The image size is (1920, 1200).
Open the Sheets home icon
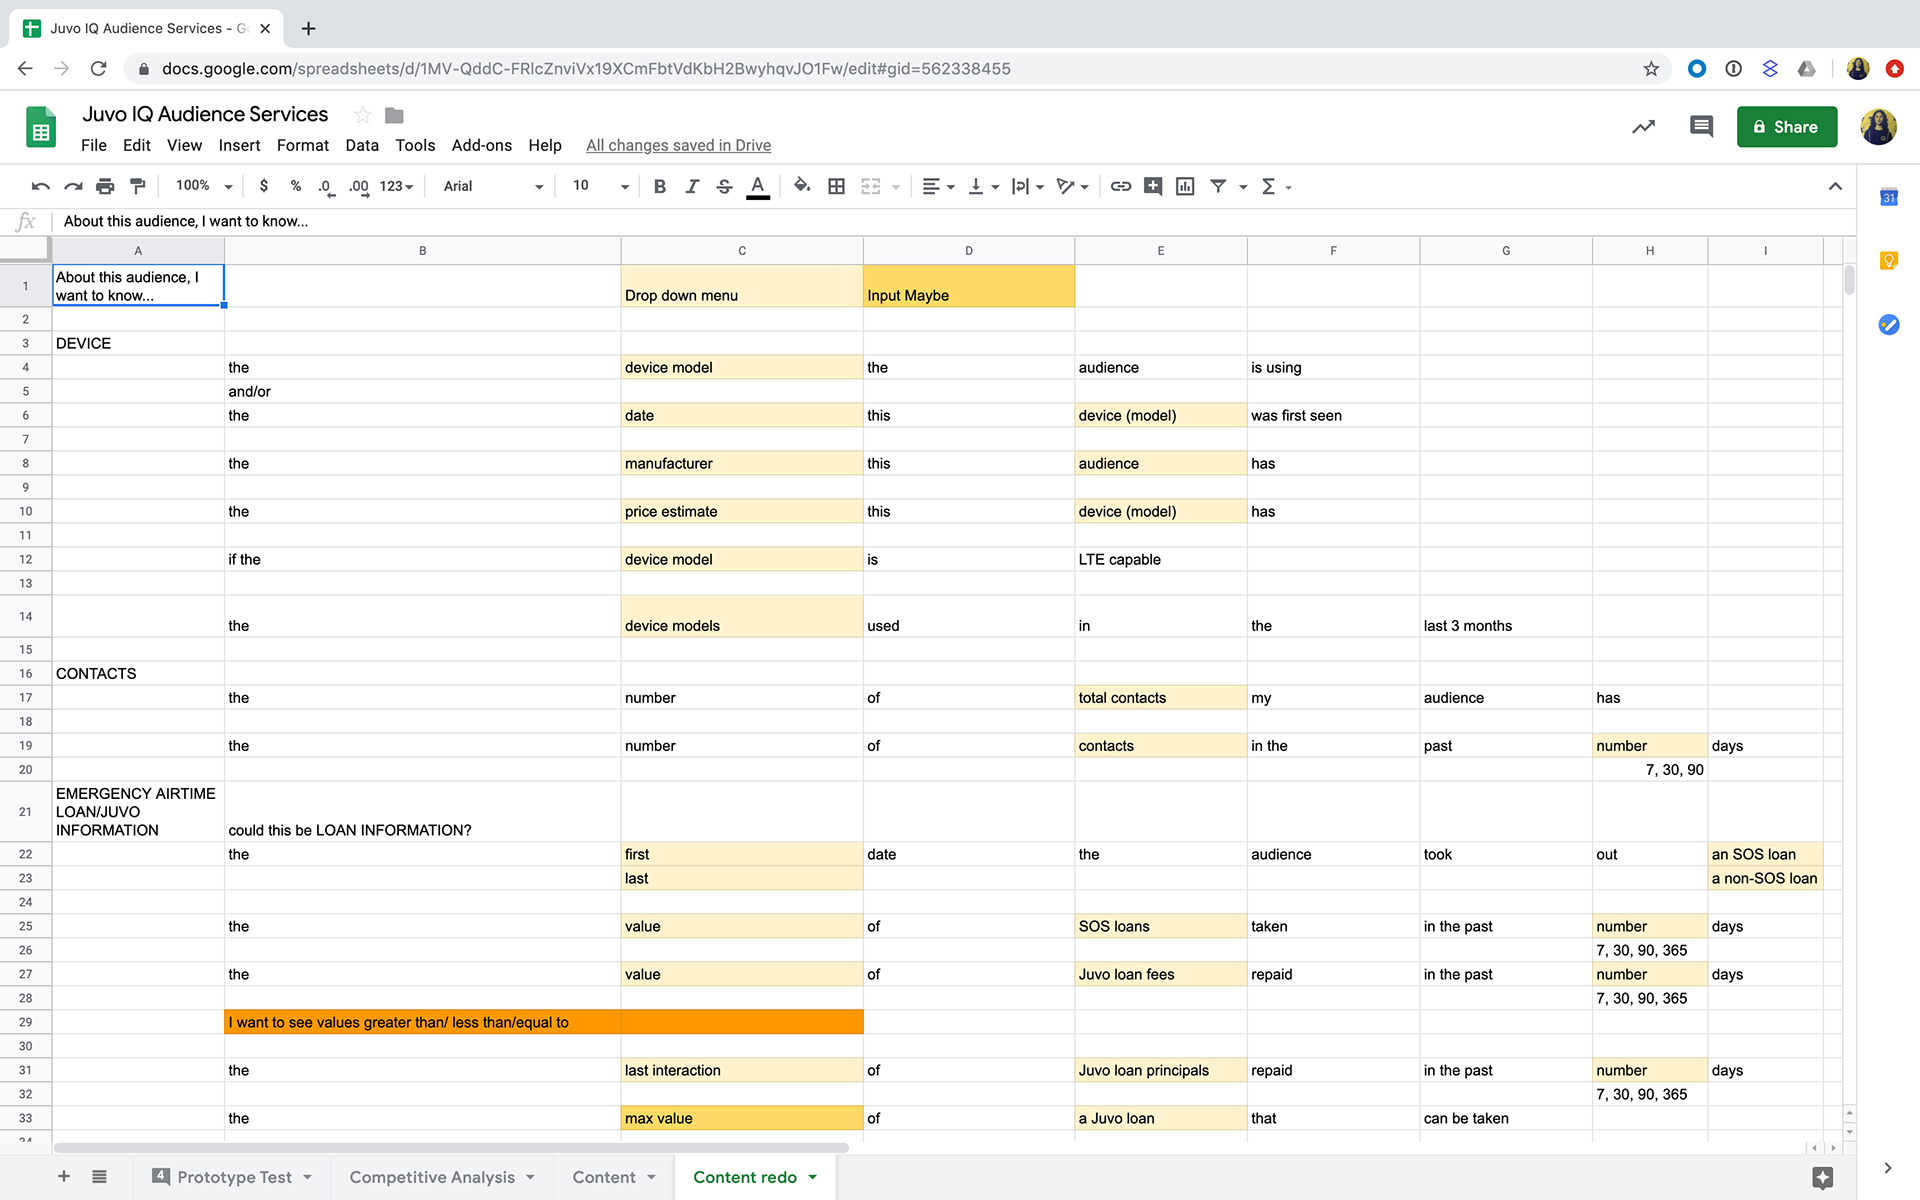[41, 127]
